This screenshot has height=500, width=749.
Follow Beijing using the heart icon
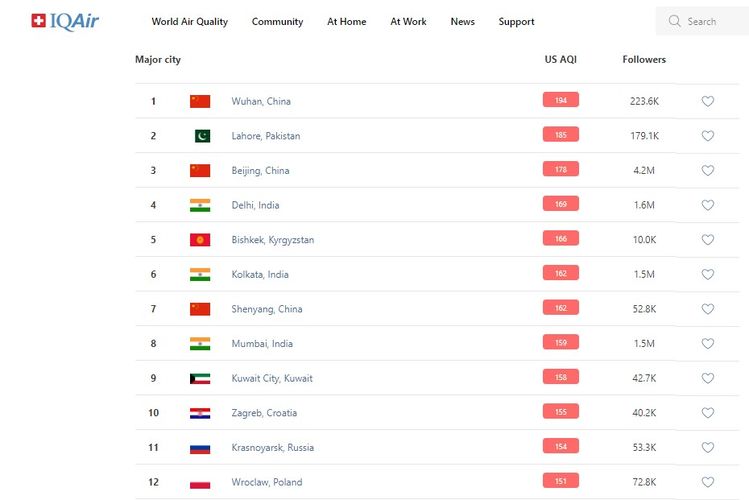pyautogui.click(x=708, y=171)
